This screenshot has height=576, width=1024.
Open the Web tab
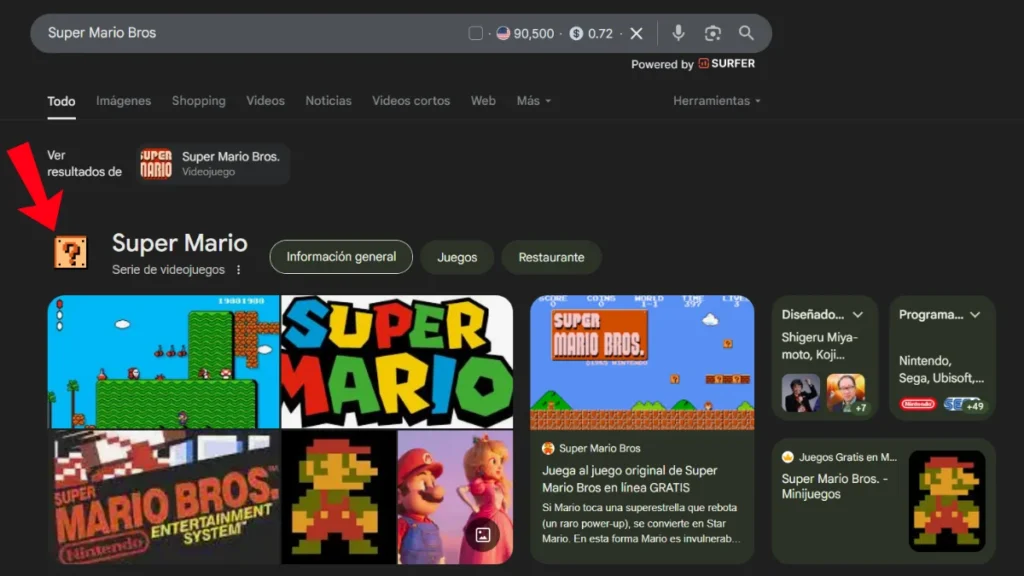pos(483,101)
